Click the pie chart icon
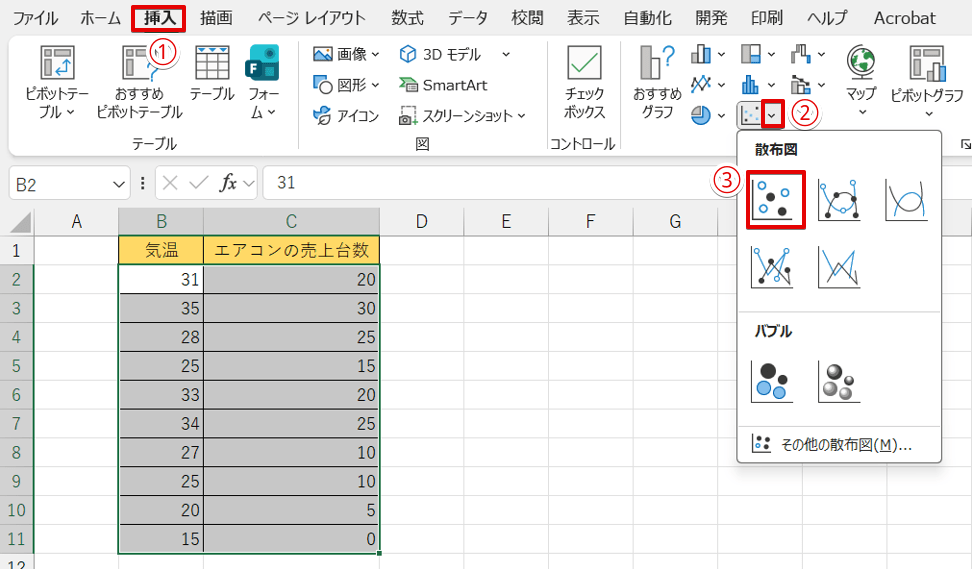 [700, 115]
